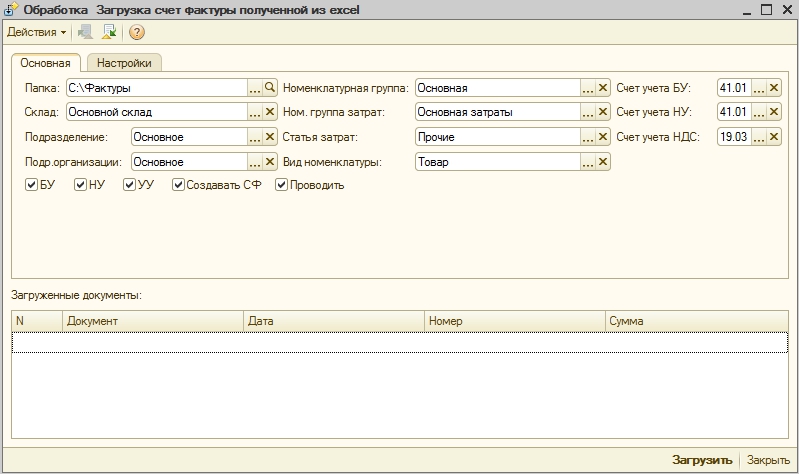Screen dimensions: 799x474
Task: Toggle the Создавать СФ checkbox
Action: (179, 185)
